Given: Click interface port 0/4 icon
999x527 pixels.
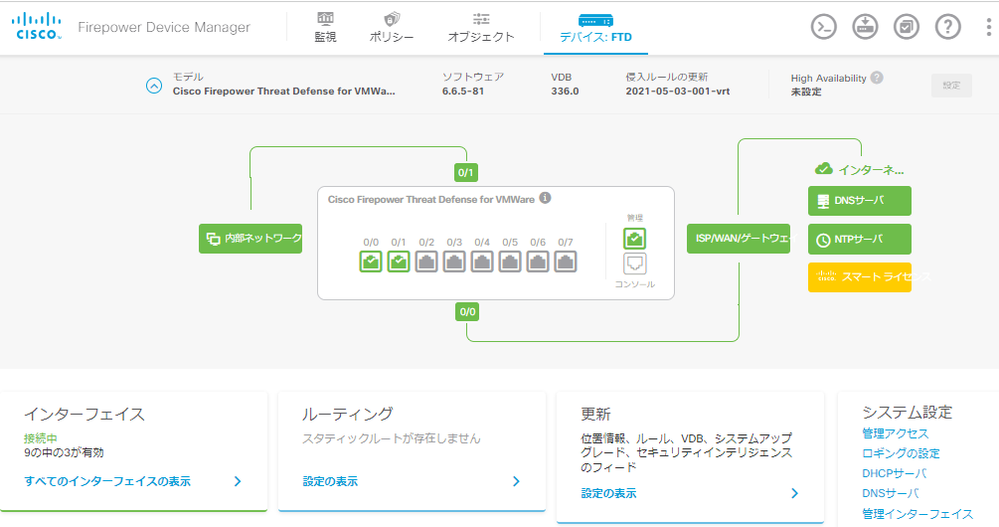Looking at the screenshot, I should pos(482,261).
